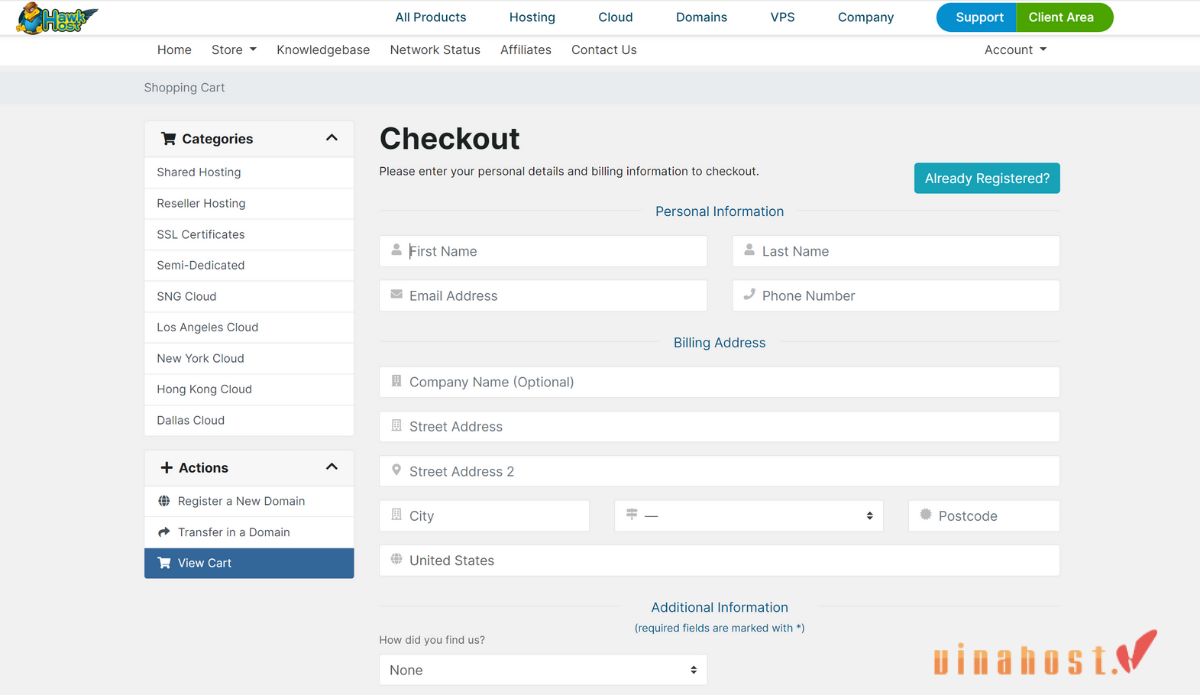Open the state selection dropdown

(749, 516)
